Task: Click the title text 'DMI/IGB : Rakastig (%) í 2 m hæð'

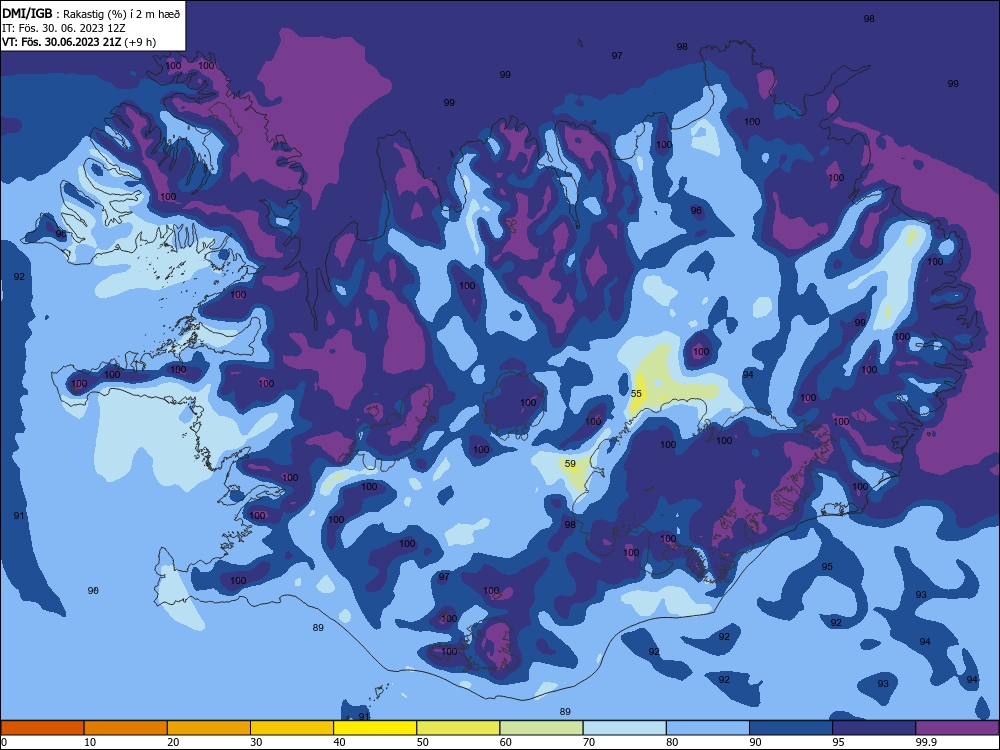Action: tap(91, 13)
